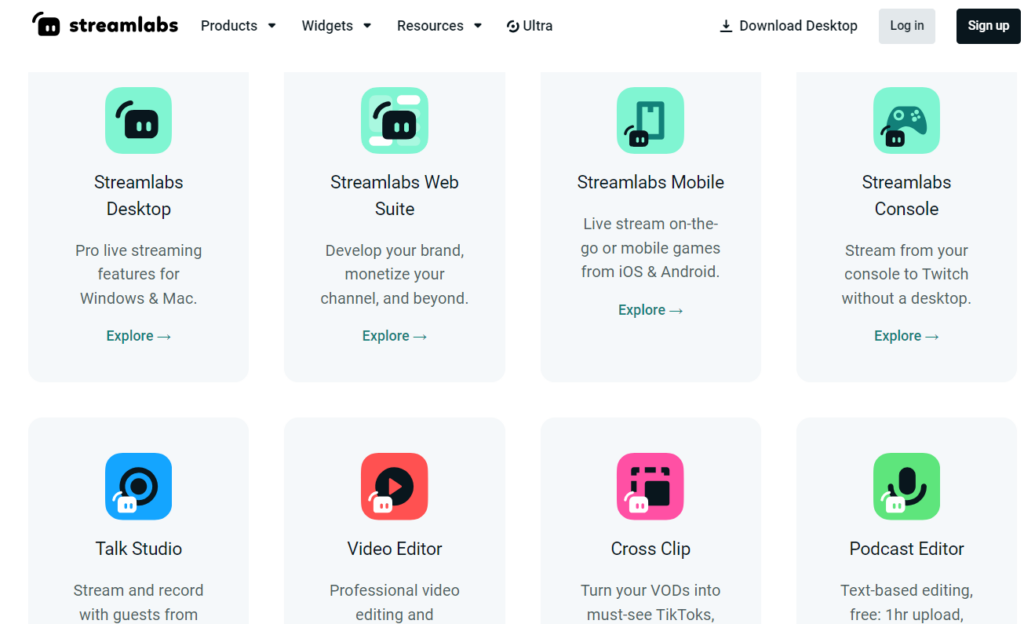Click the Talk Studio icon
The width and height of the screenshot is (1024, 624).
click(x=138, y=486)
